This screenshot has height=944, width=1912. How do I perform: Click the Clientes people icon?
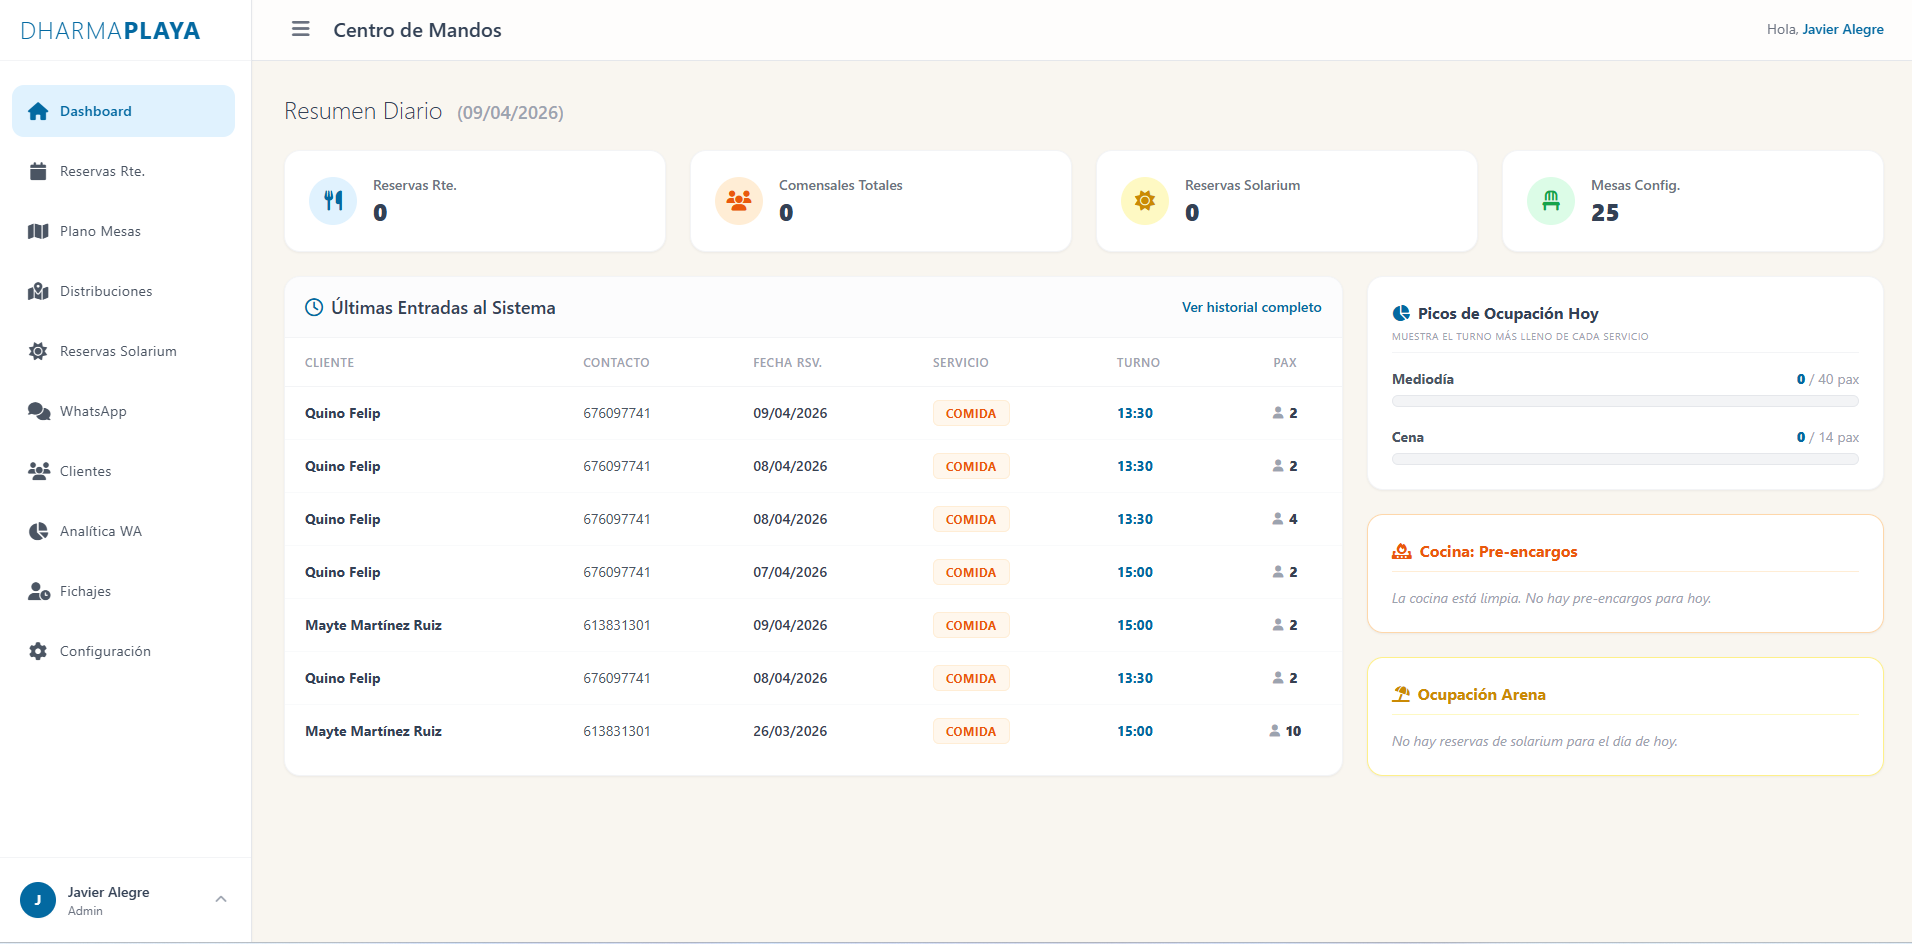click(39, 471)
